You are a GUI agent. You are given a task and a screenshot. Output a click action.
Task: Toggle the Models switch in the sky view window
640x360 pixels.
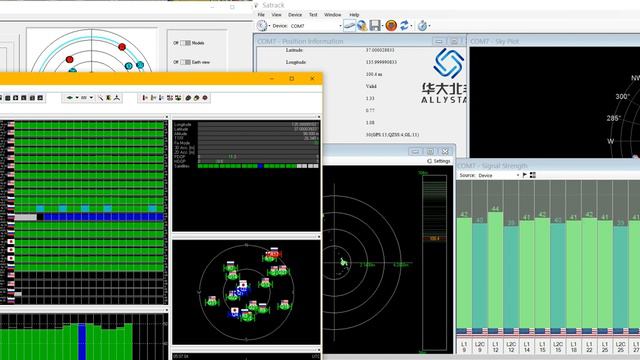186,43
